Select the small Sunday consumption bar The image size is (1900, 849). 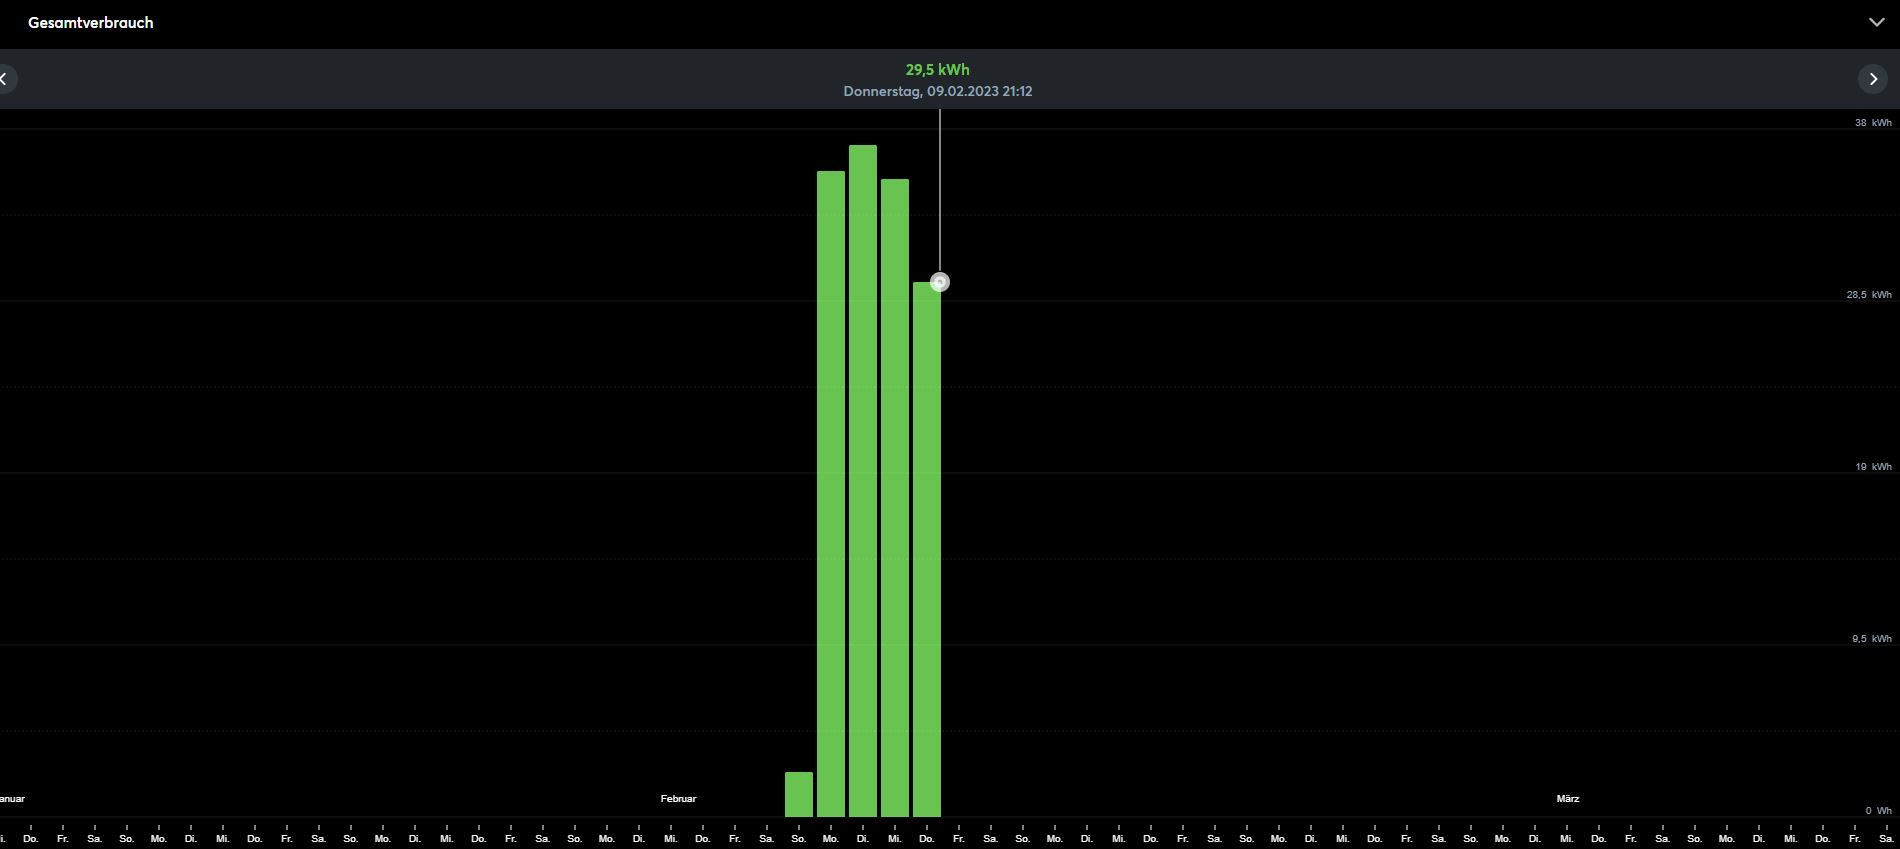pos(798,795)
